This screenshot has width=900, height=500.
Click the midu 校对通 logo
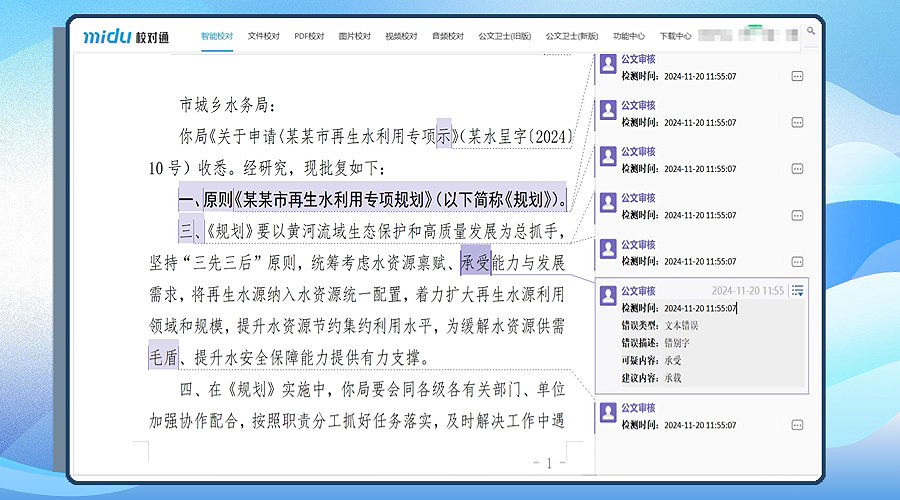tap(126, 36)
